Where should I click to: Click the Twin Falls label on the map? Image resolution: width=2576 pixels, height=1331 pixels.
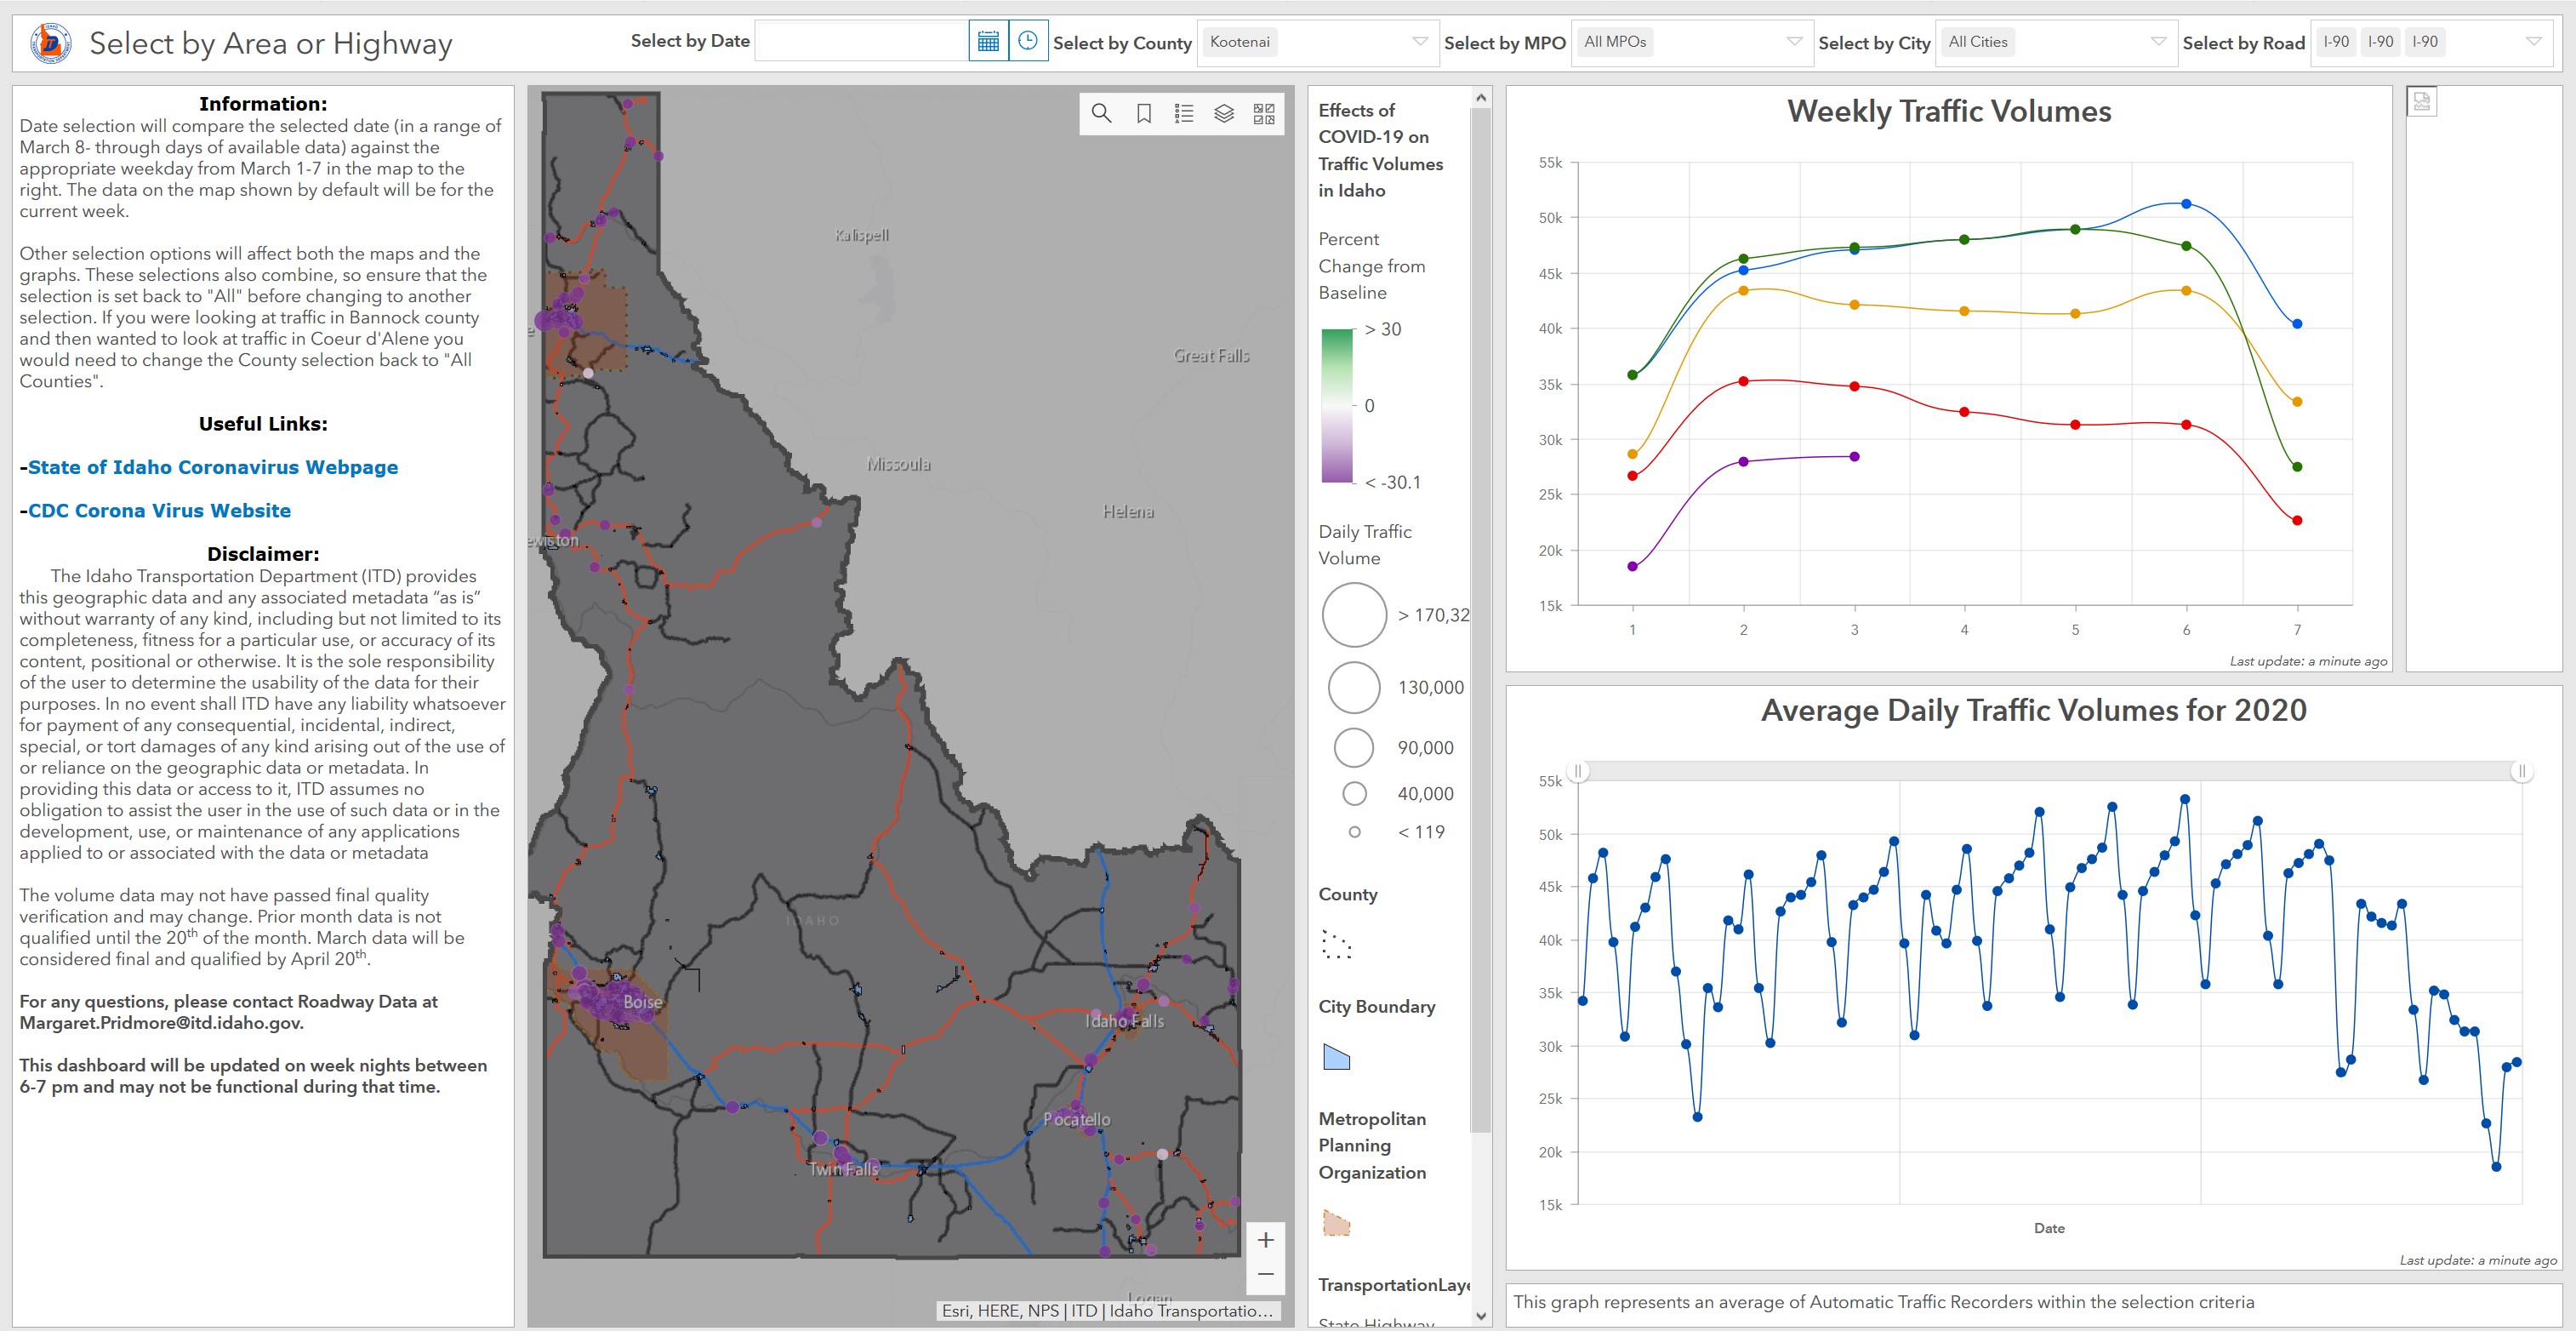pyautogui.click(x=843, y=1169)
